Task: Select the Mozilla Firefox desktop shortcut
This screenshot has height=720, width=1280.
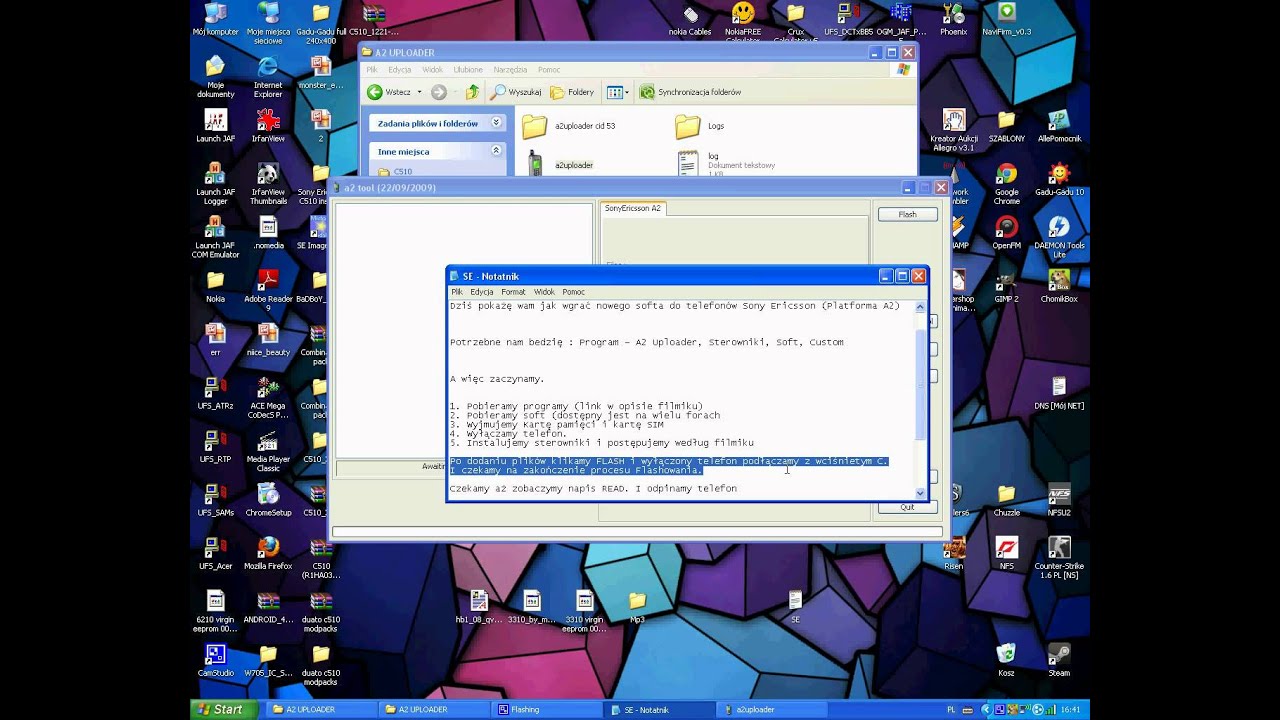Action: point(268,553)
